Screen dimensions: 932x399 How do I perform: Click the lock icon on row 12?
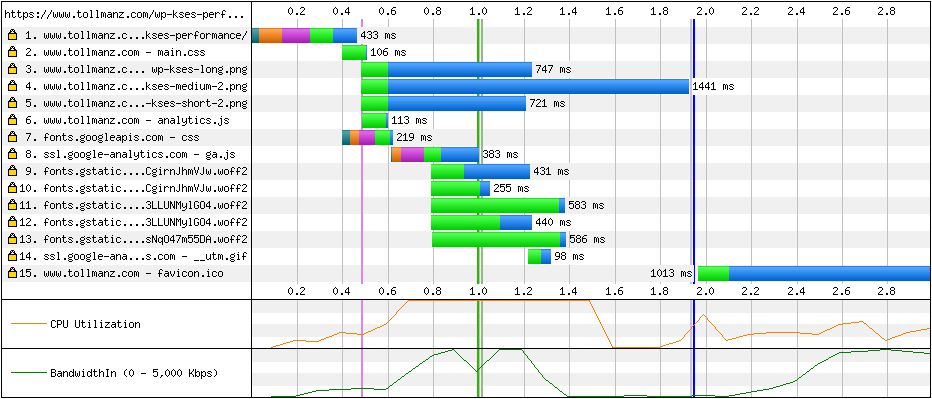11,222
